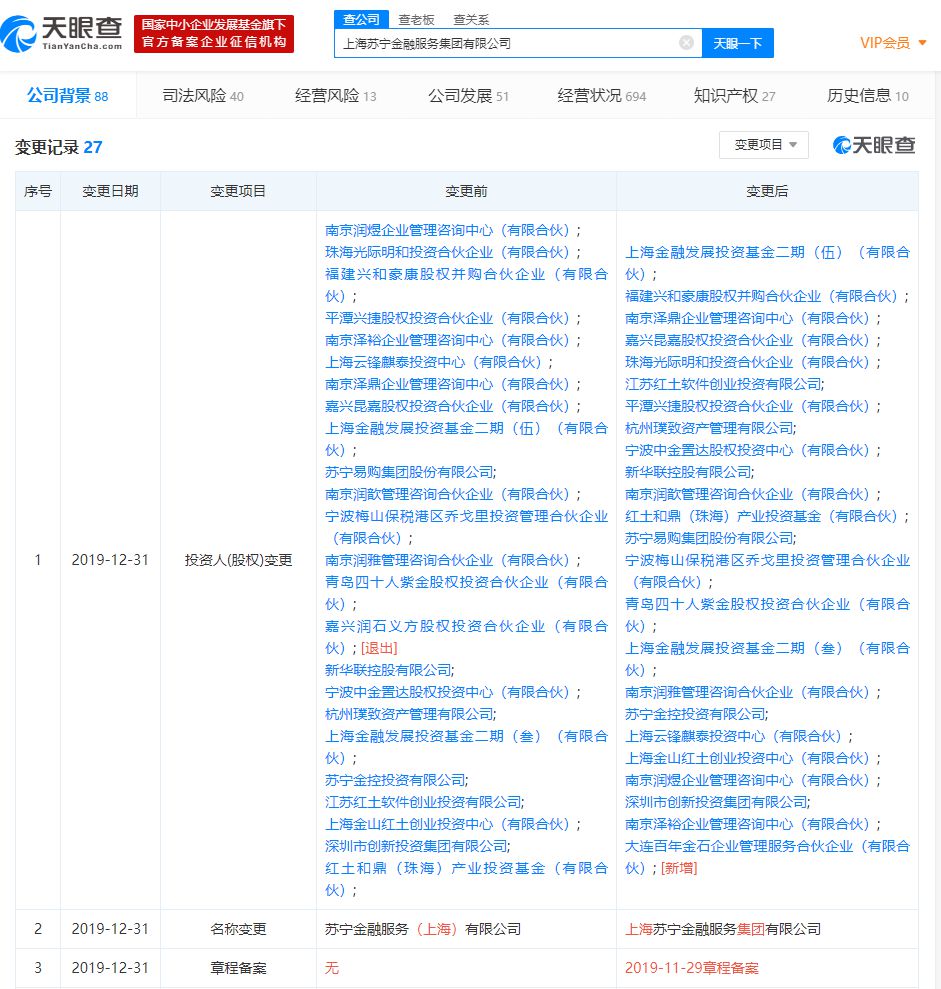This screenshot has width=941, height=989.
Task: Open the 变更项目 filter dropdown
Action: pyautogui.click(x=764, y=145)
